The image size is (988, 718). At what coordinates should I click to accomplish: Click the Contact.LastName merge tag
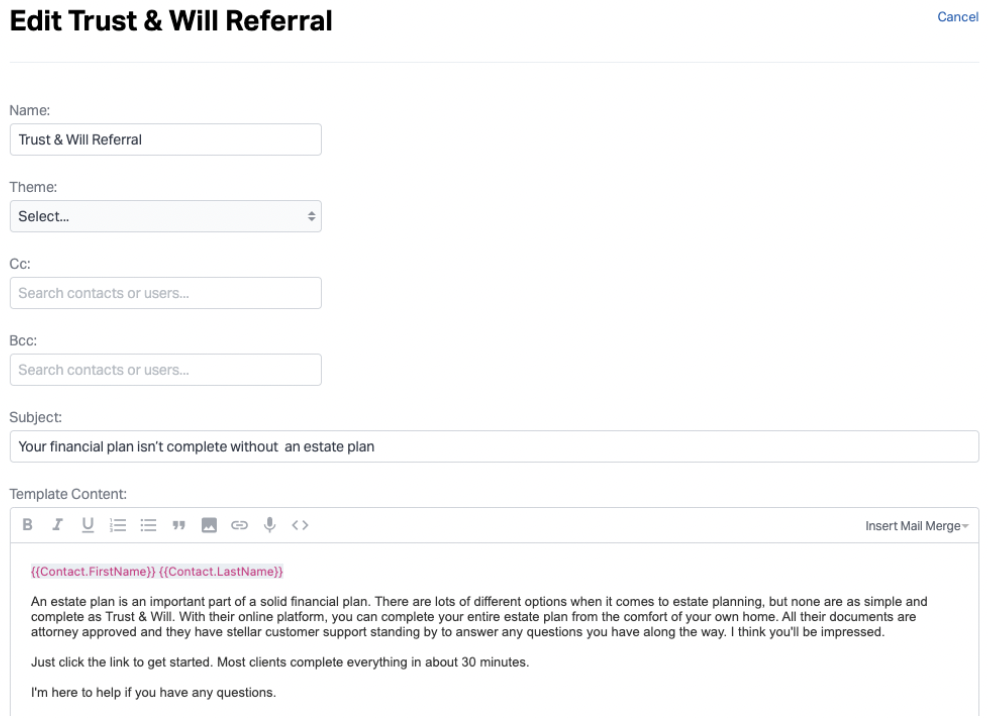(x=221, y=572)
